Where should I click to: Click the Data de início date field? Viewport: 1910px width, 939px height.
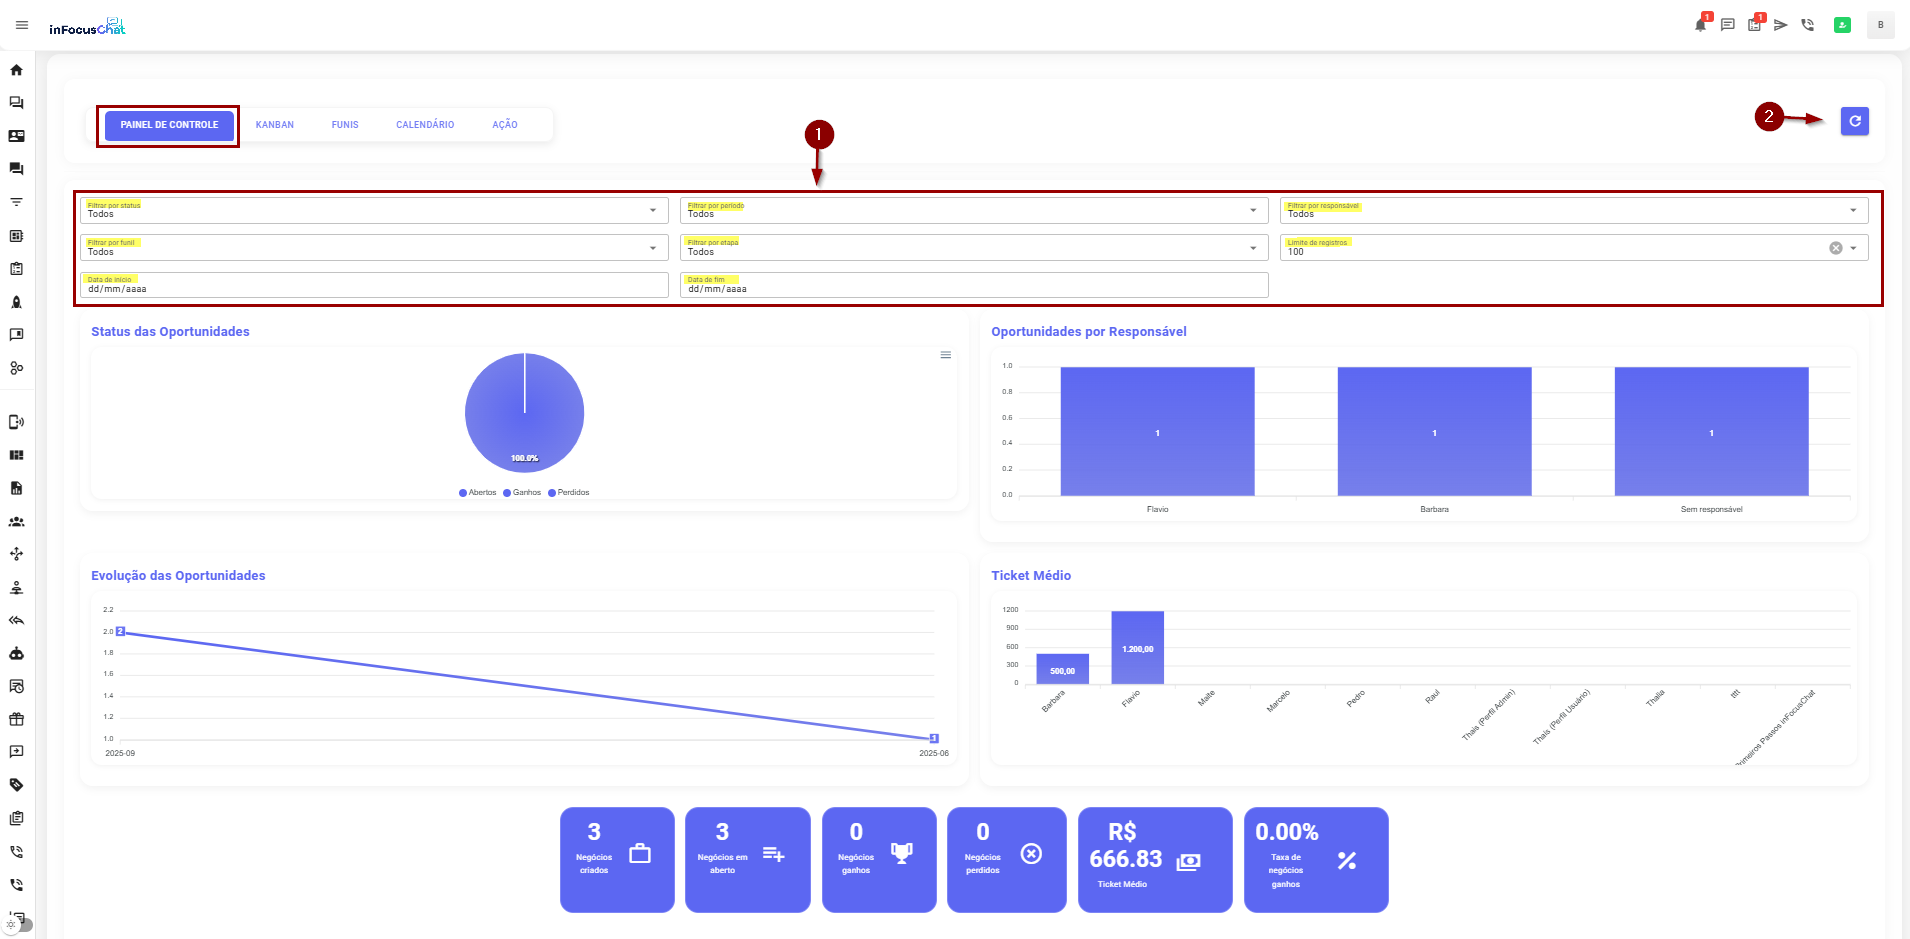pyautogui.click(x=374, y=286)
